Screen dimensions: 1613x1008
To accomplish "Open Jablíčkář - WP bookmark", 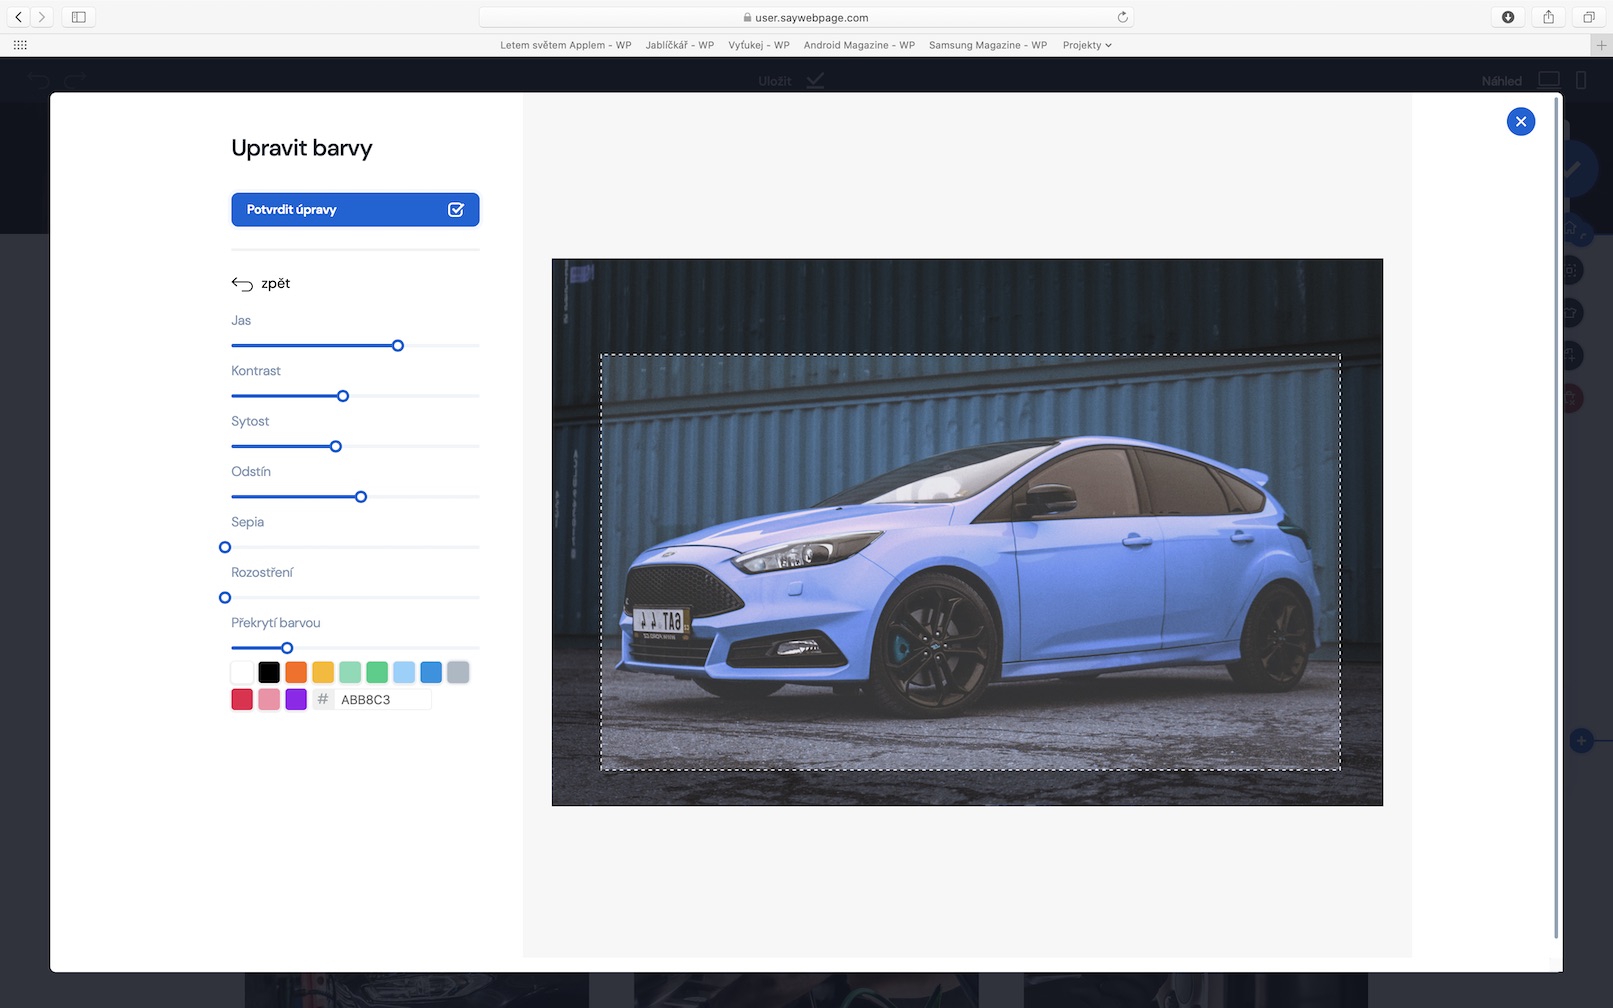I will point(680,45).
